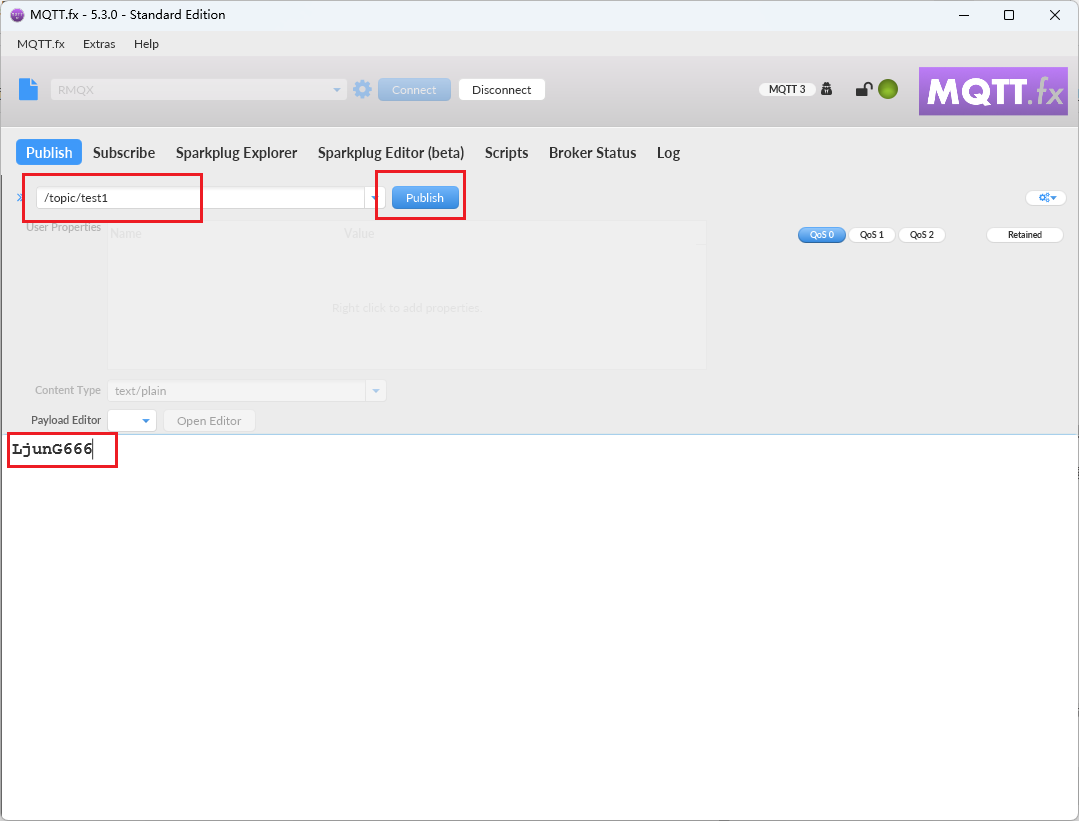Click the green connection status indicator

pyautogui.click(x=888, y=89)
